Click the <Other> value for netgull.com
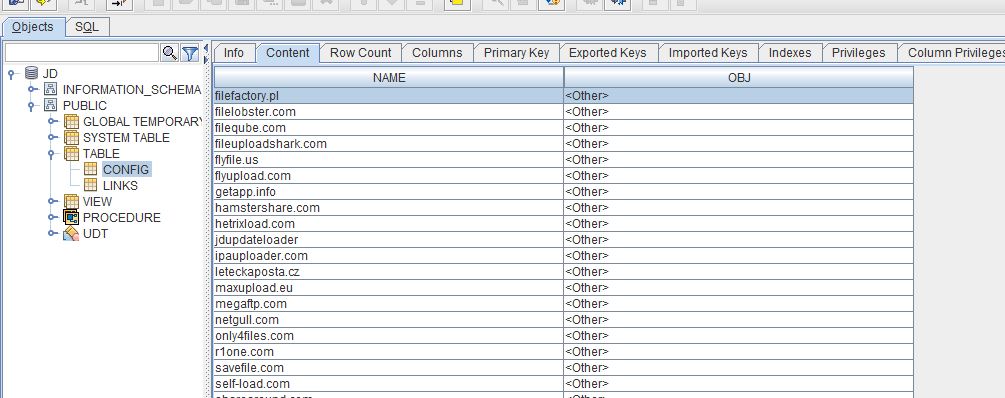This screenshot has width=1005, height=398. pyautogui.click(x=739, y=320)
